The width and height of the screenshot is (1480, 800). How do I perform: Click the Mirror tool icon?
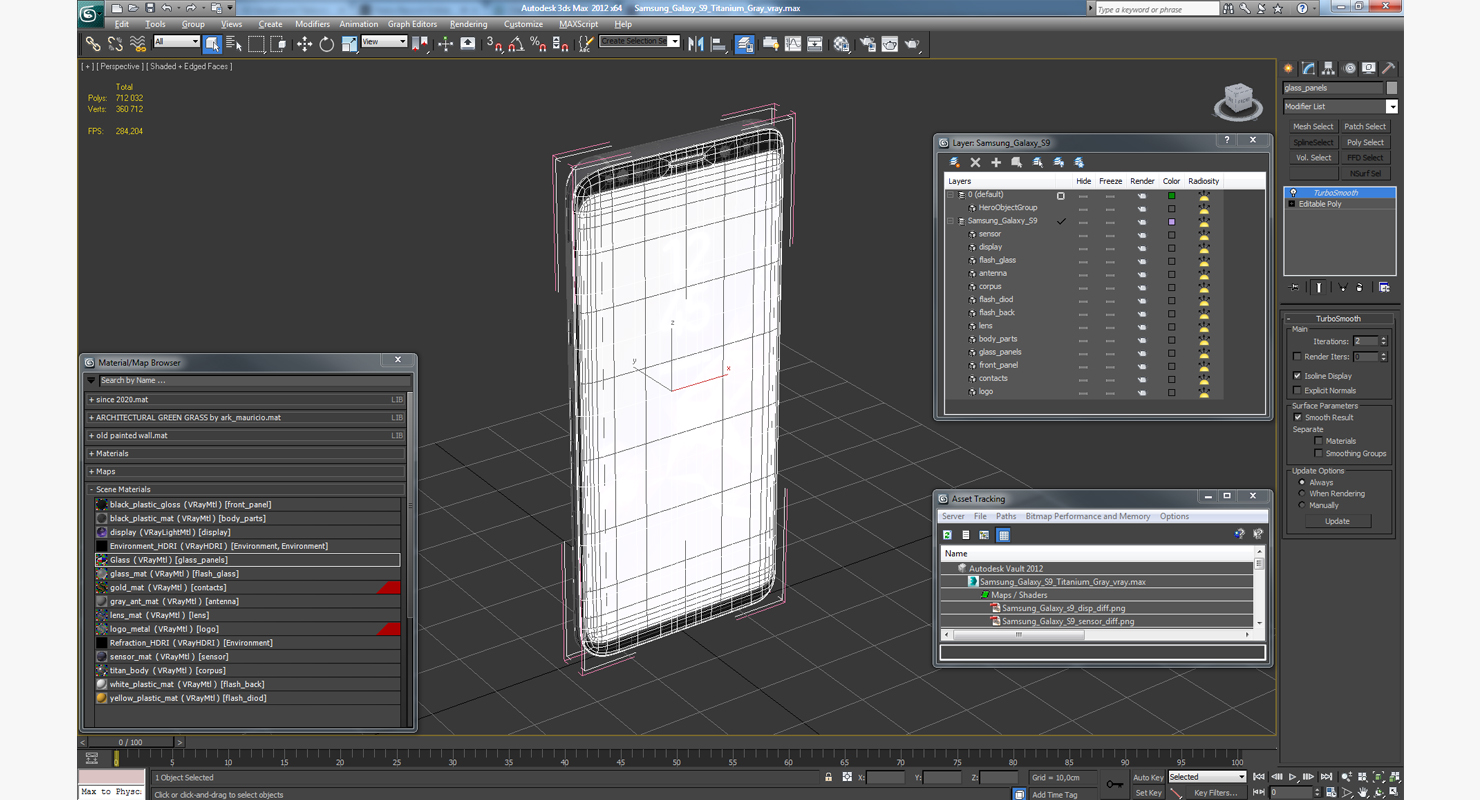[696, 44]
